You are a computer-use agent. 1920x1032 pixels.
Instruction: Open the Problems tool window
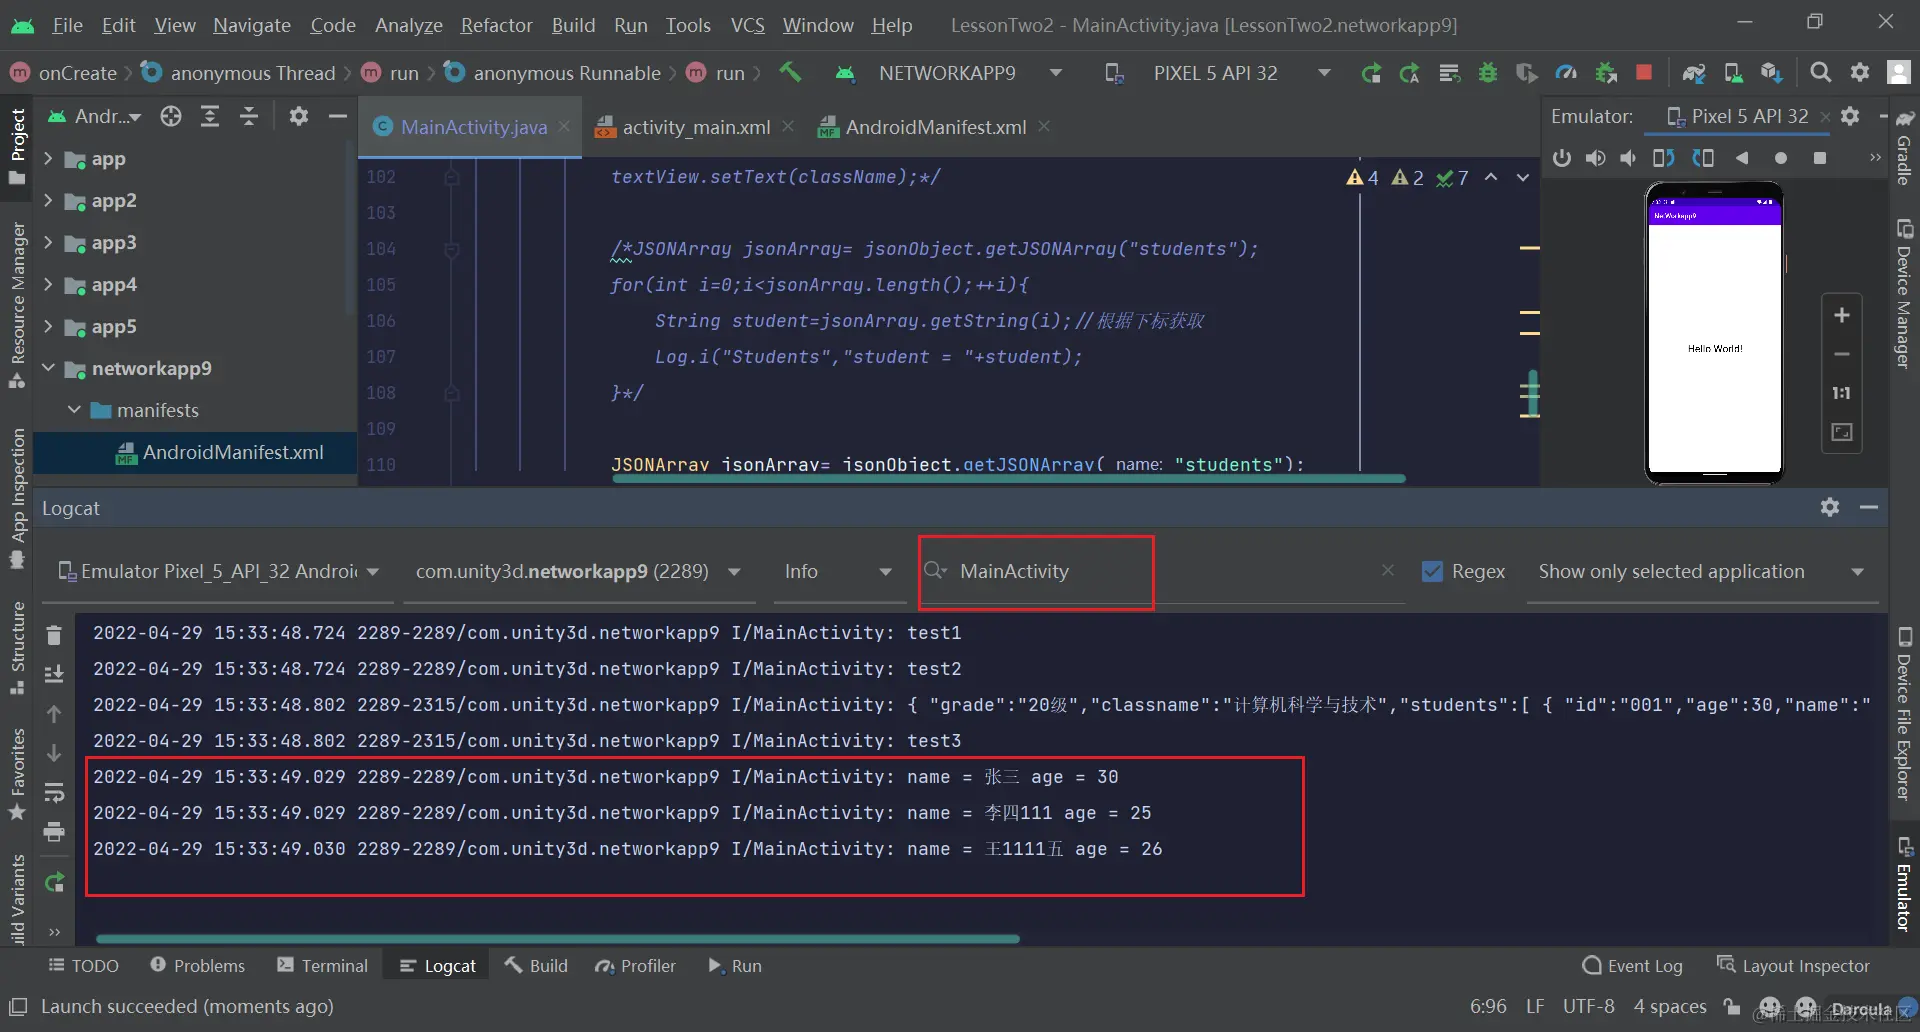click(x=197, y=966)
